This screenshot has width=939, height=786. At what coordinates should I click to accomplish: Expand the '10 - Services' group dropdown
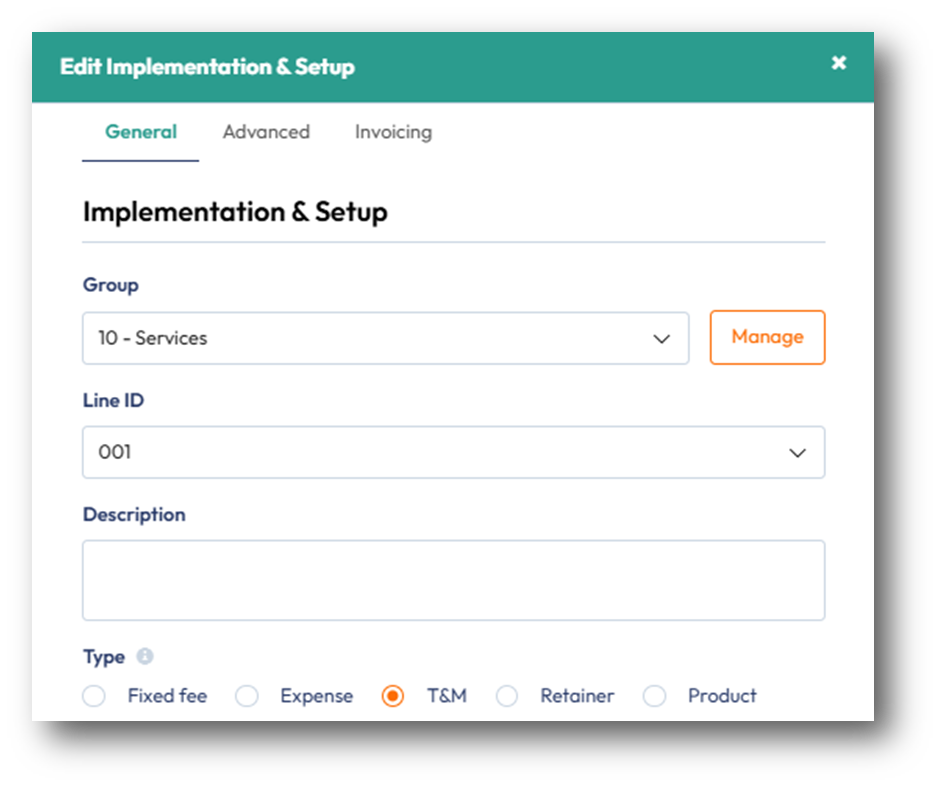[x=385, y=338]
